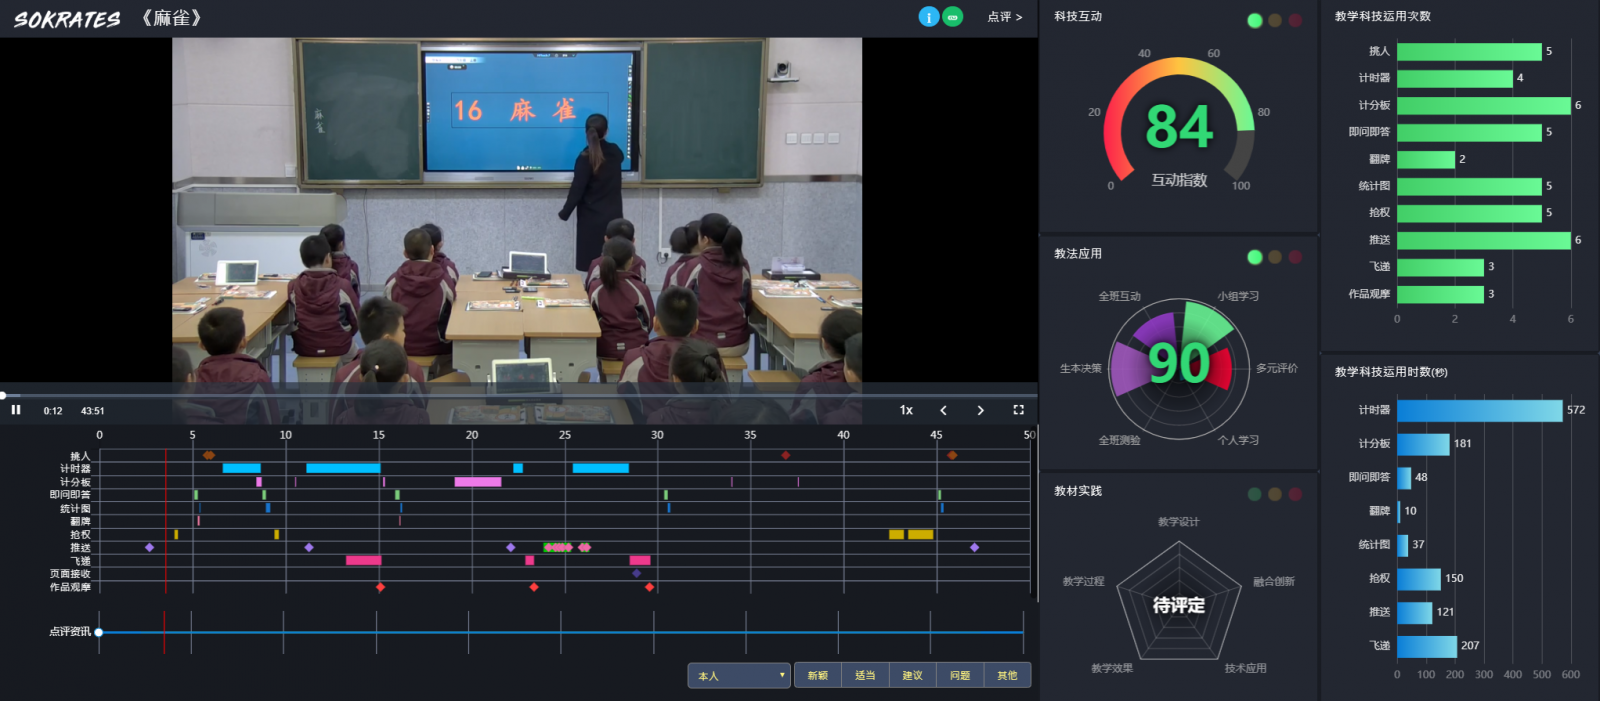Click the 其他 button
Image resolution: width=1600 pixels, height=701 pixels.
pos(1007,676)
